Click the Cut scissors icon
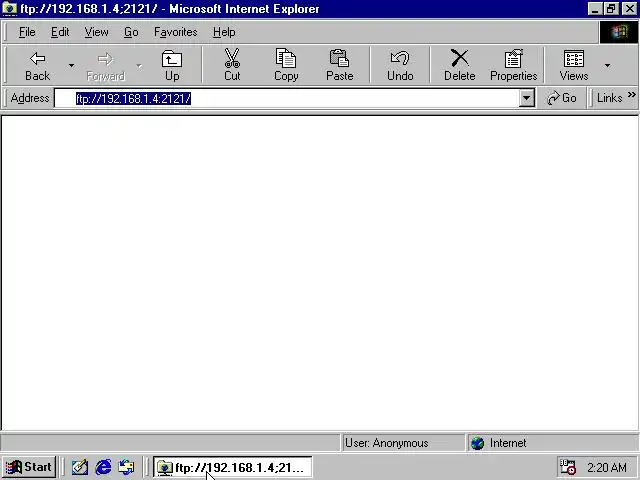 232,58
